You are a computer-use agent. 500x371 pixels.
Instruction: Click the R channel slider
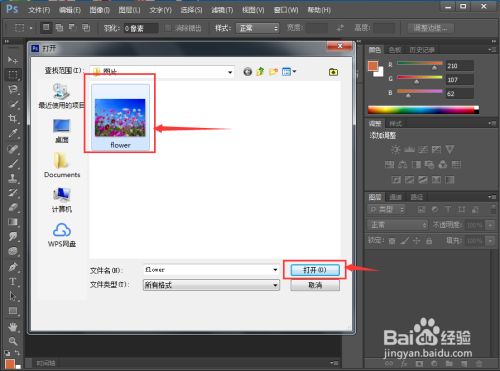420,64
